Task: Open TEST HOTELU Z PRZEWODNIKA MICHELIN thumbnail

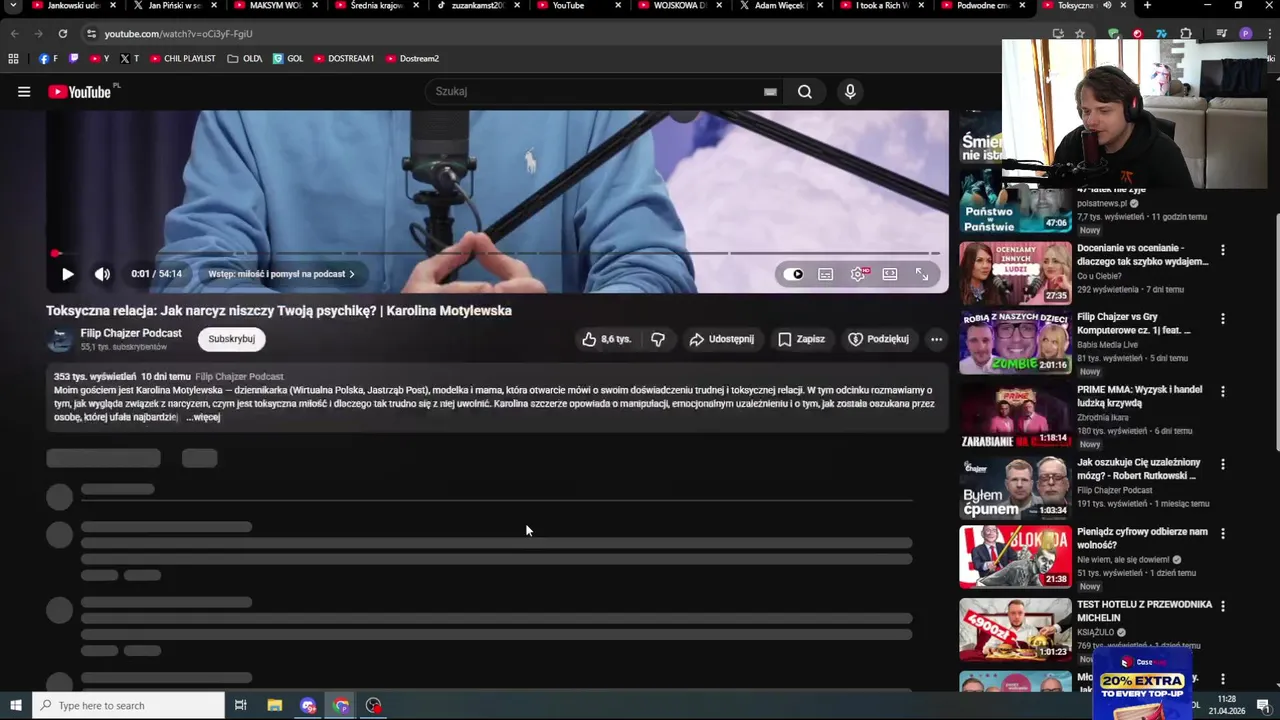Action: point(1015,630)
